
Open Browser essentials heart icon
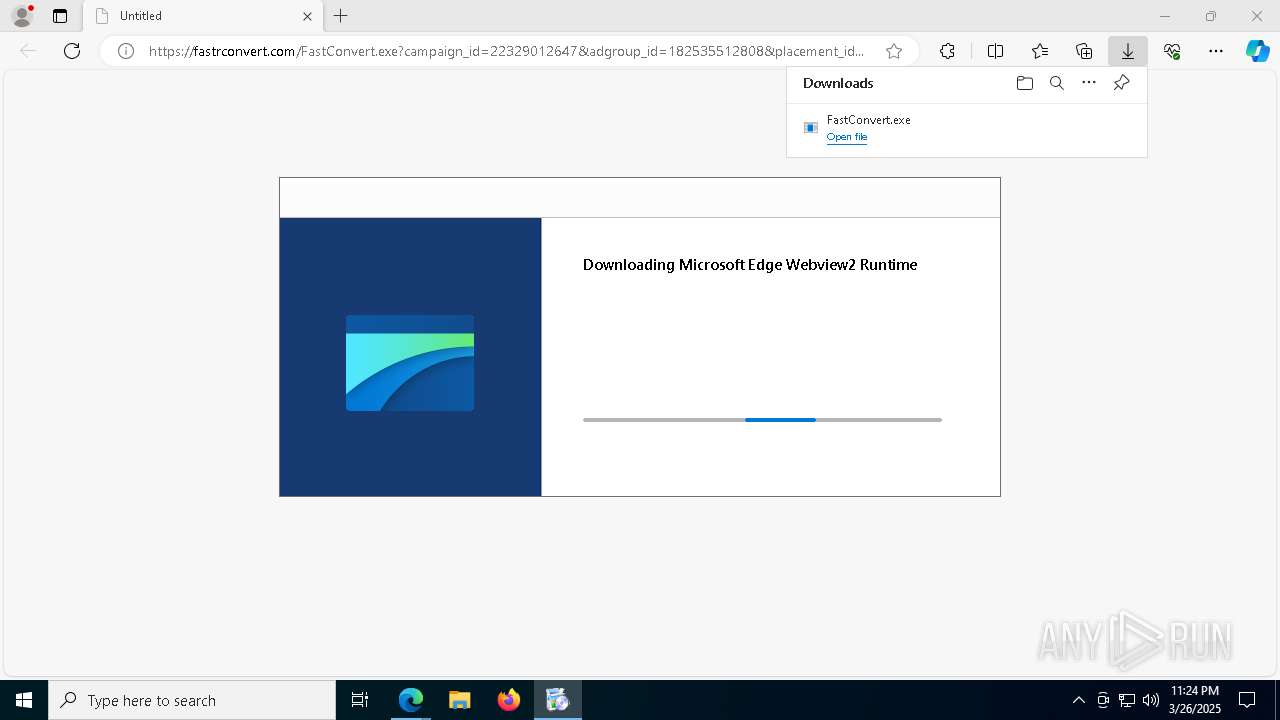click(1172, 51)
